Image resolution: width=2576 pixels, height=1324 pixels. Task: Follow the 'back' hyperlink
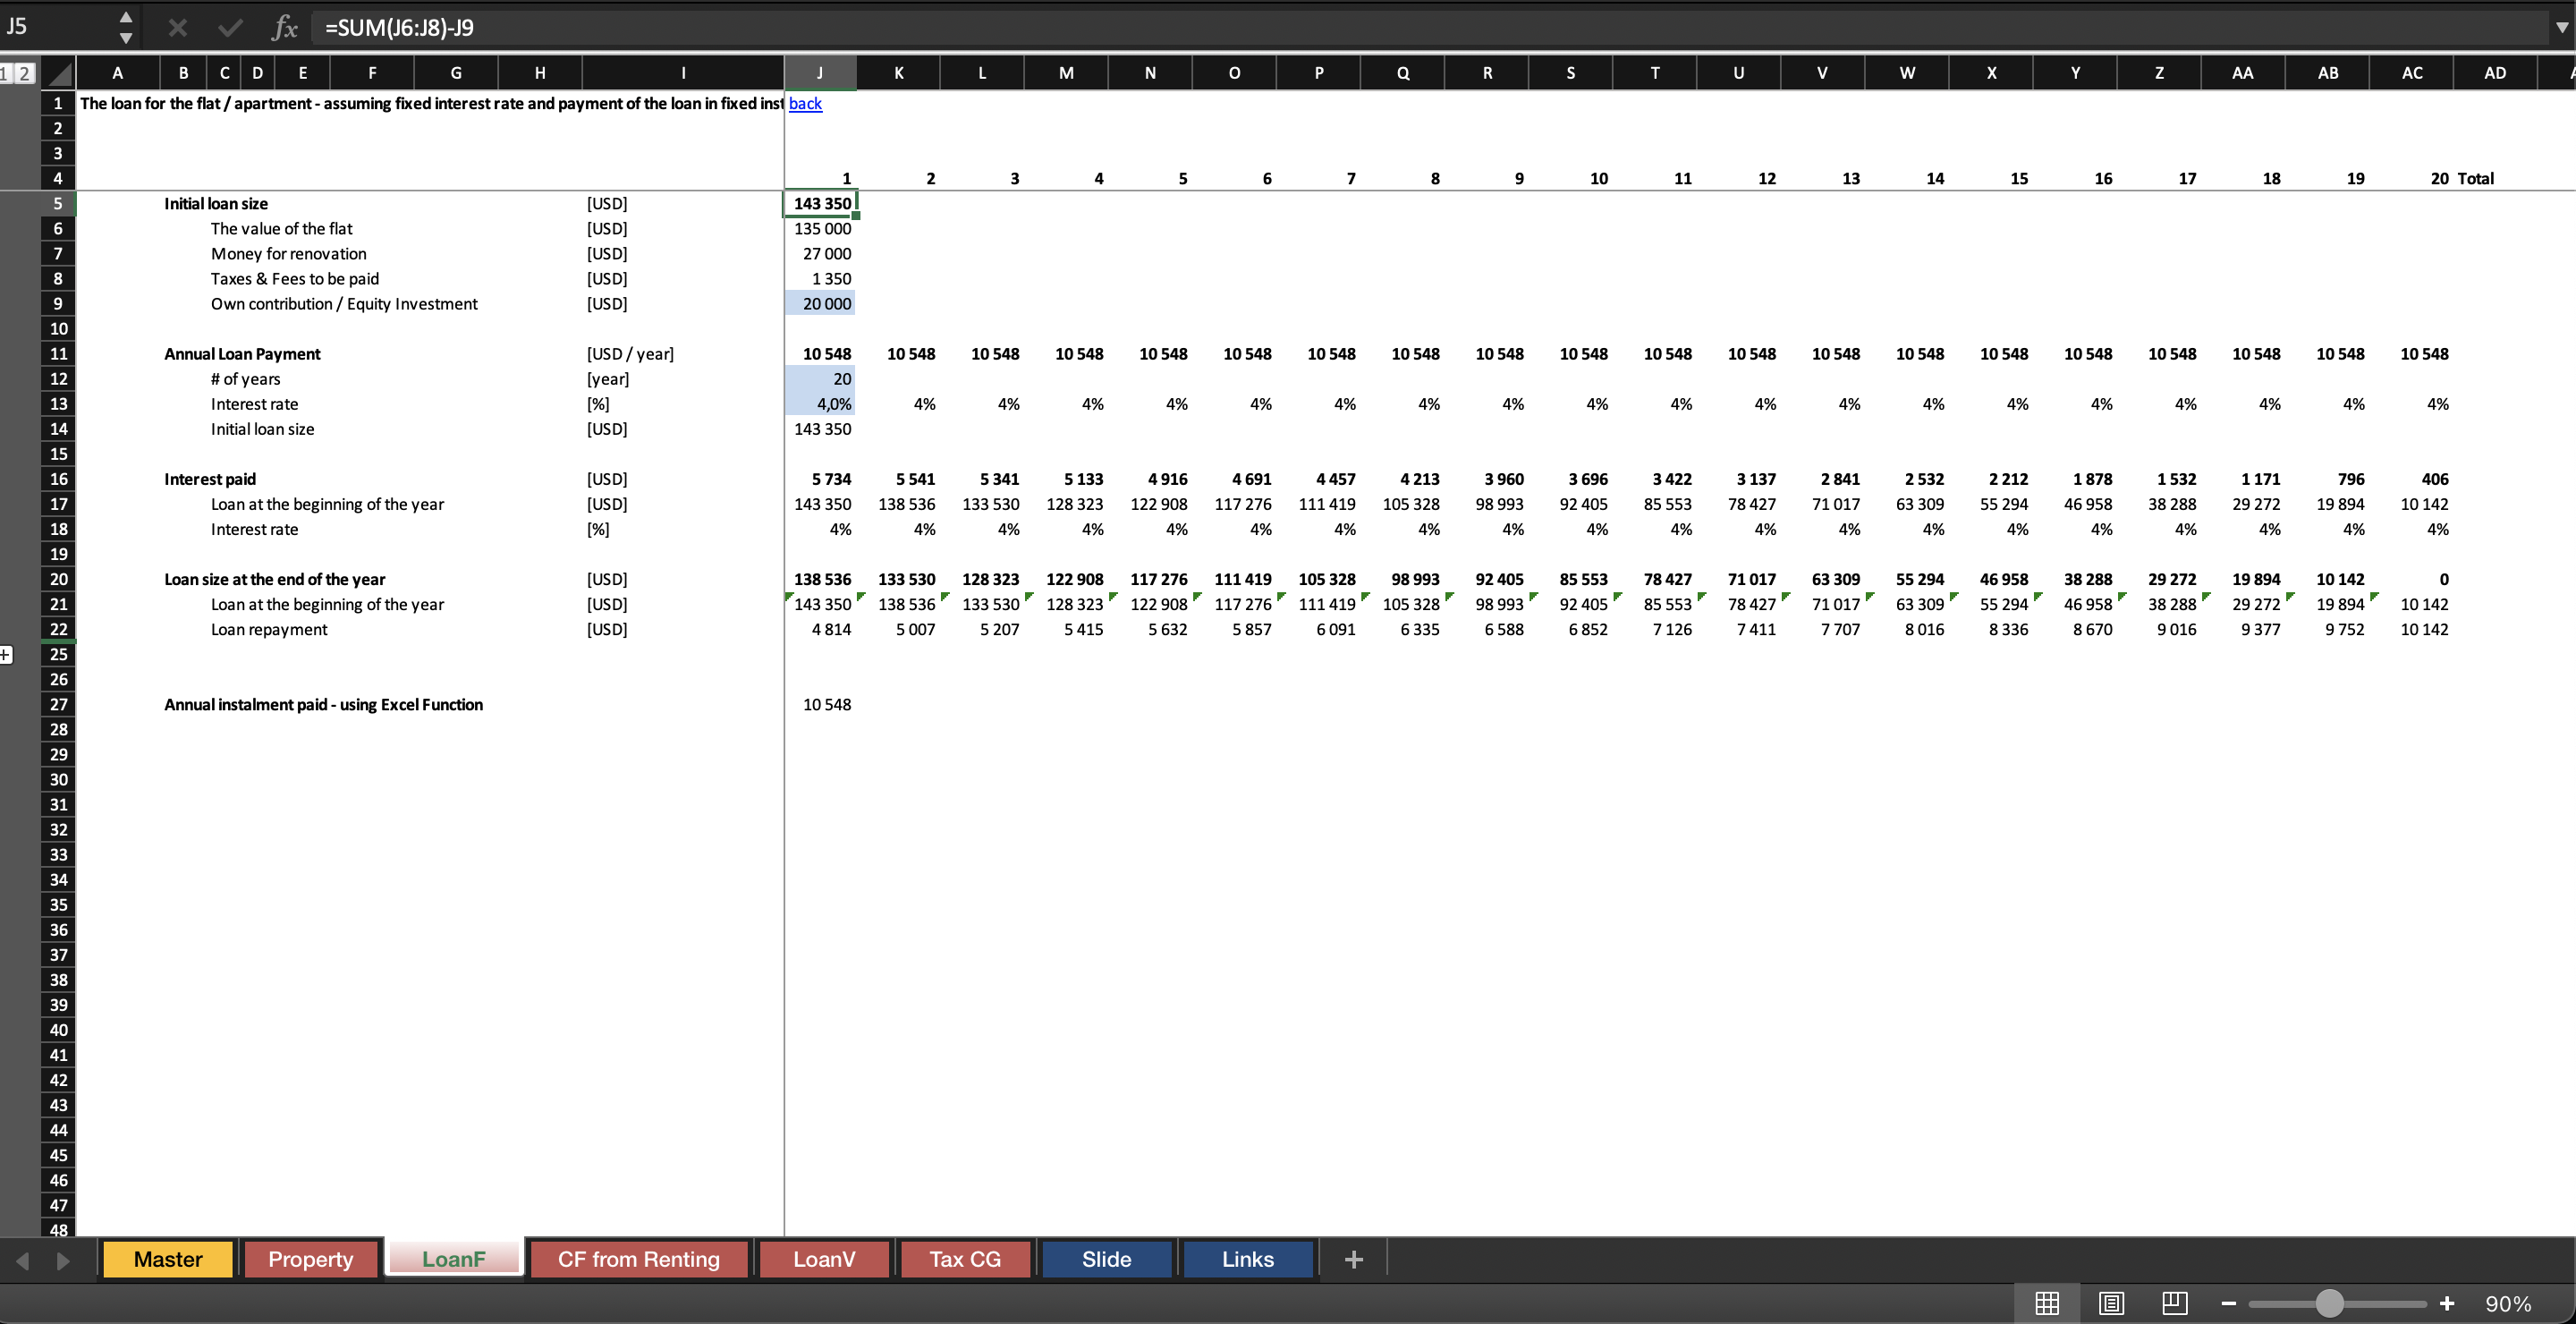tap(805, 103)
